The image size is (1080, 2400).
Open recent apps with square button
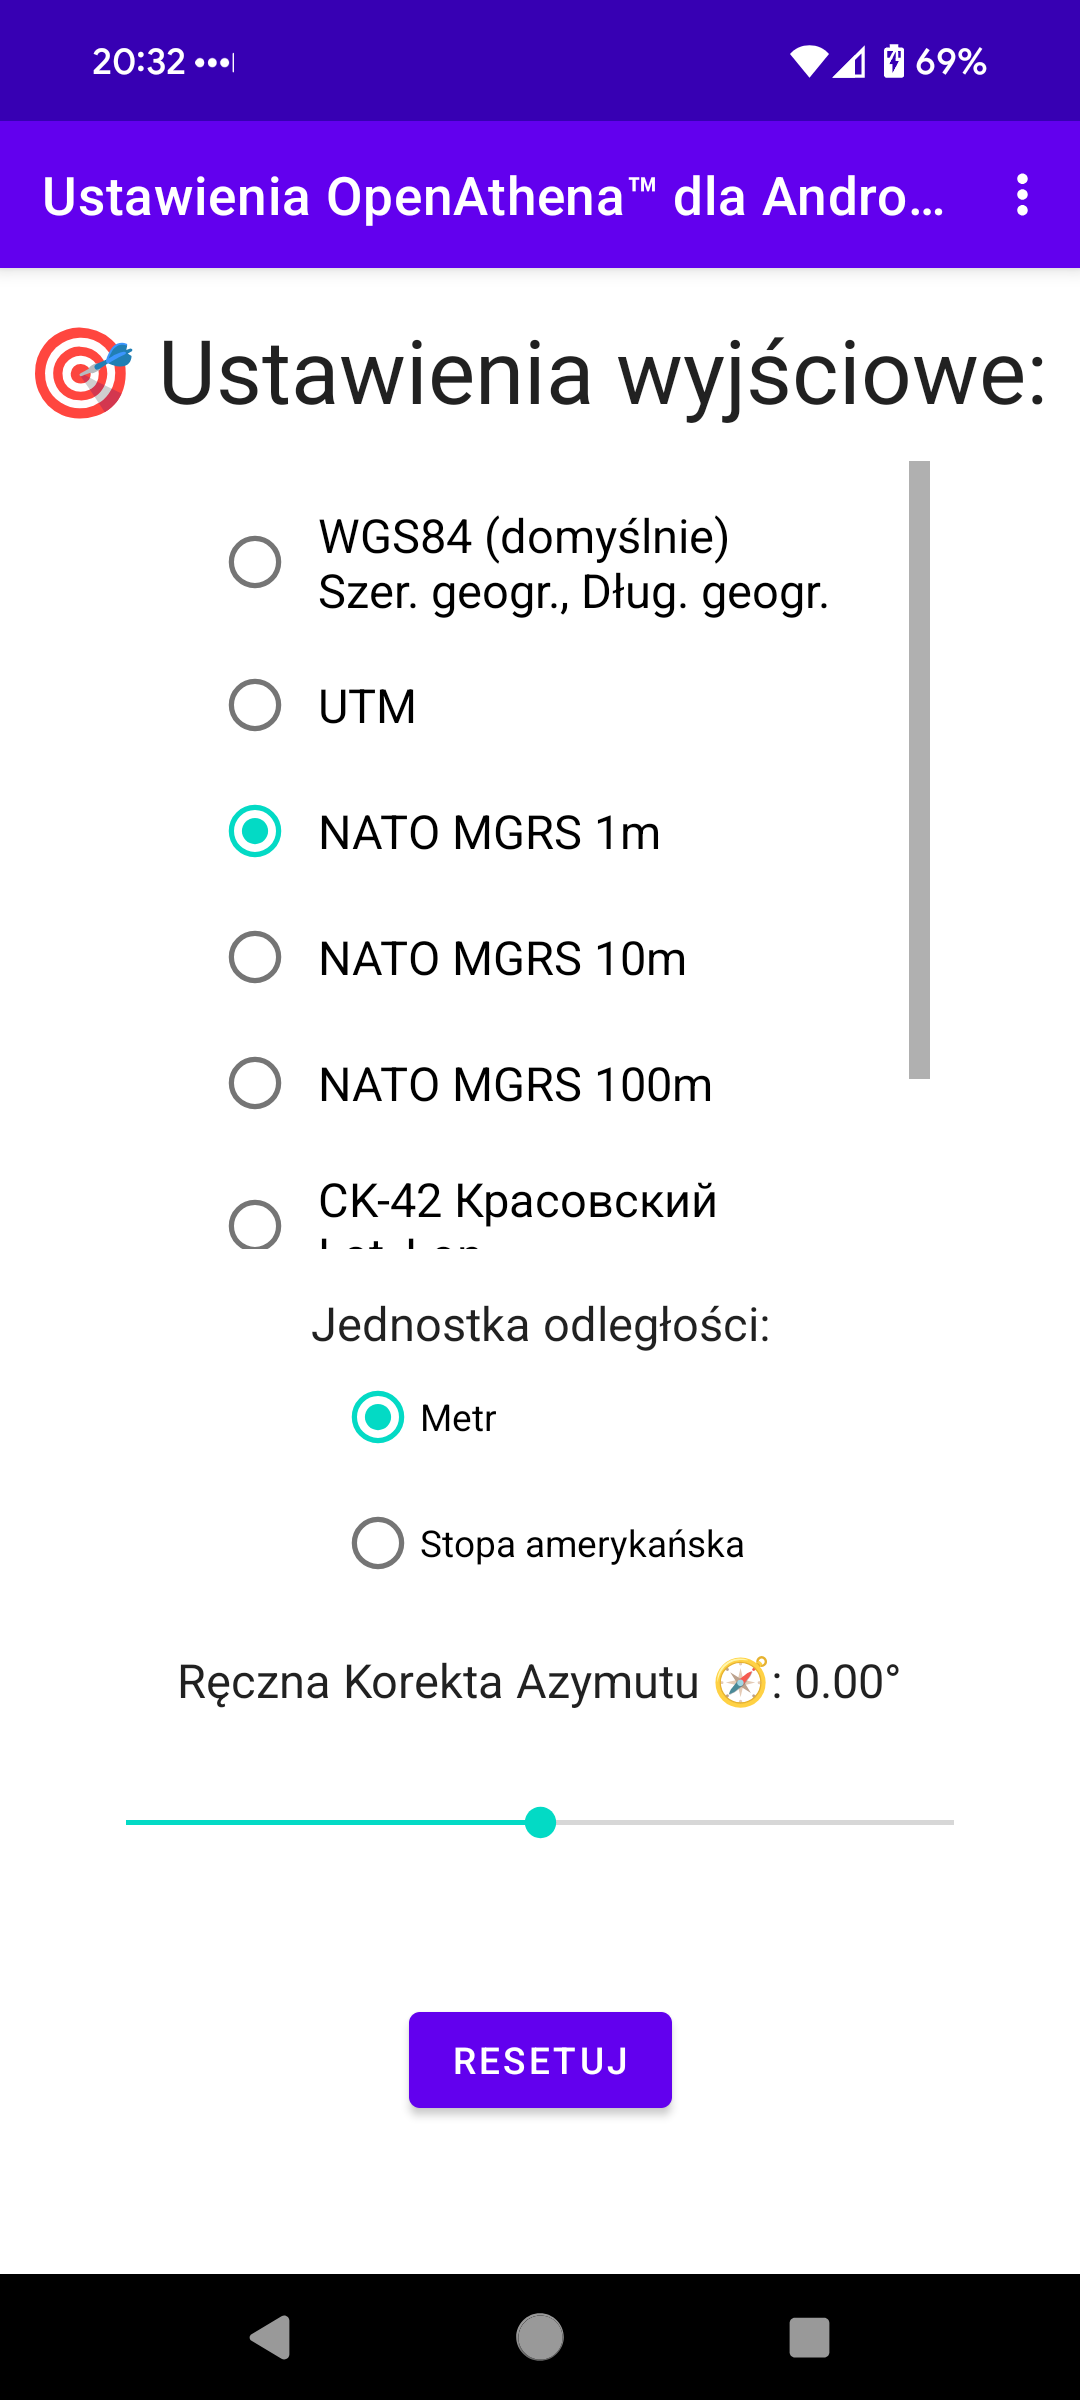[x=809, y=2337]
